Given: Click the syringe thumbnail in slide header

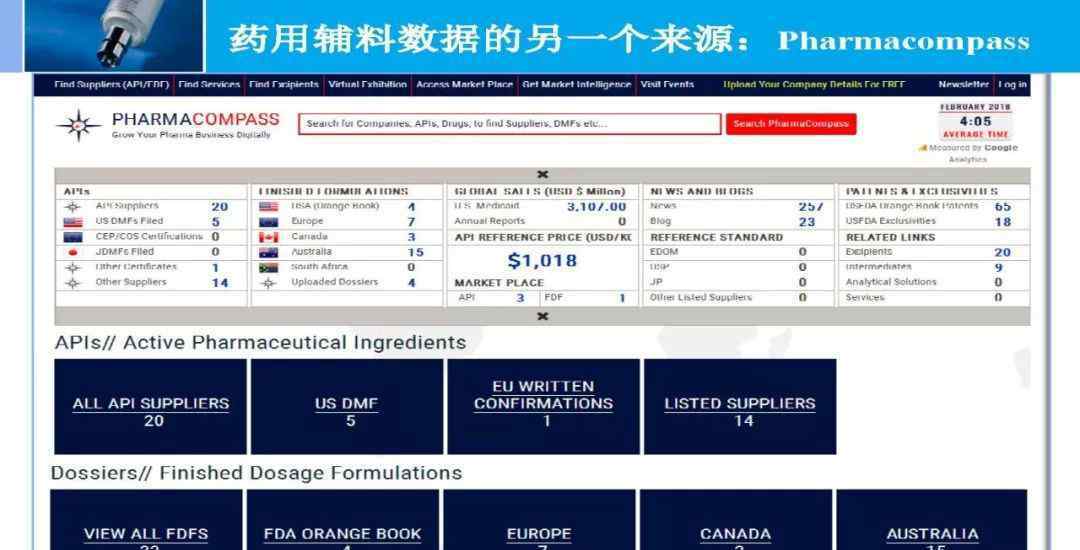Looking at the screenshot, I should click(114, 35).
